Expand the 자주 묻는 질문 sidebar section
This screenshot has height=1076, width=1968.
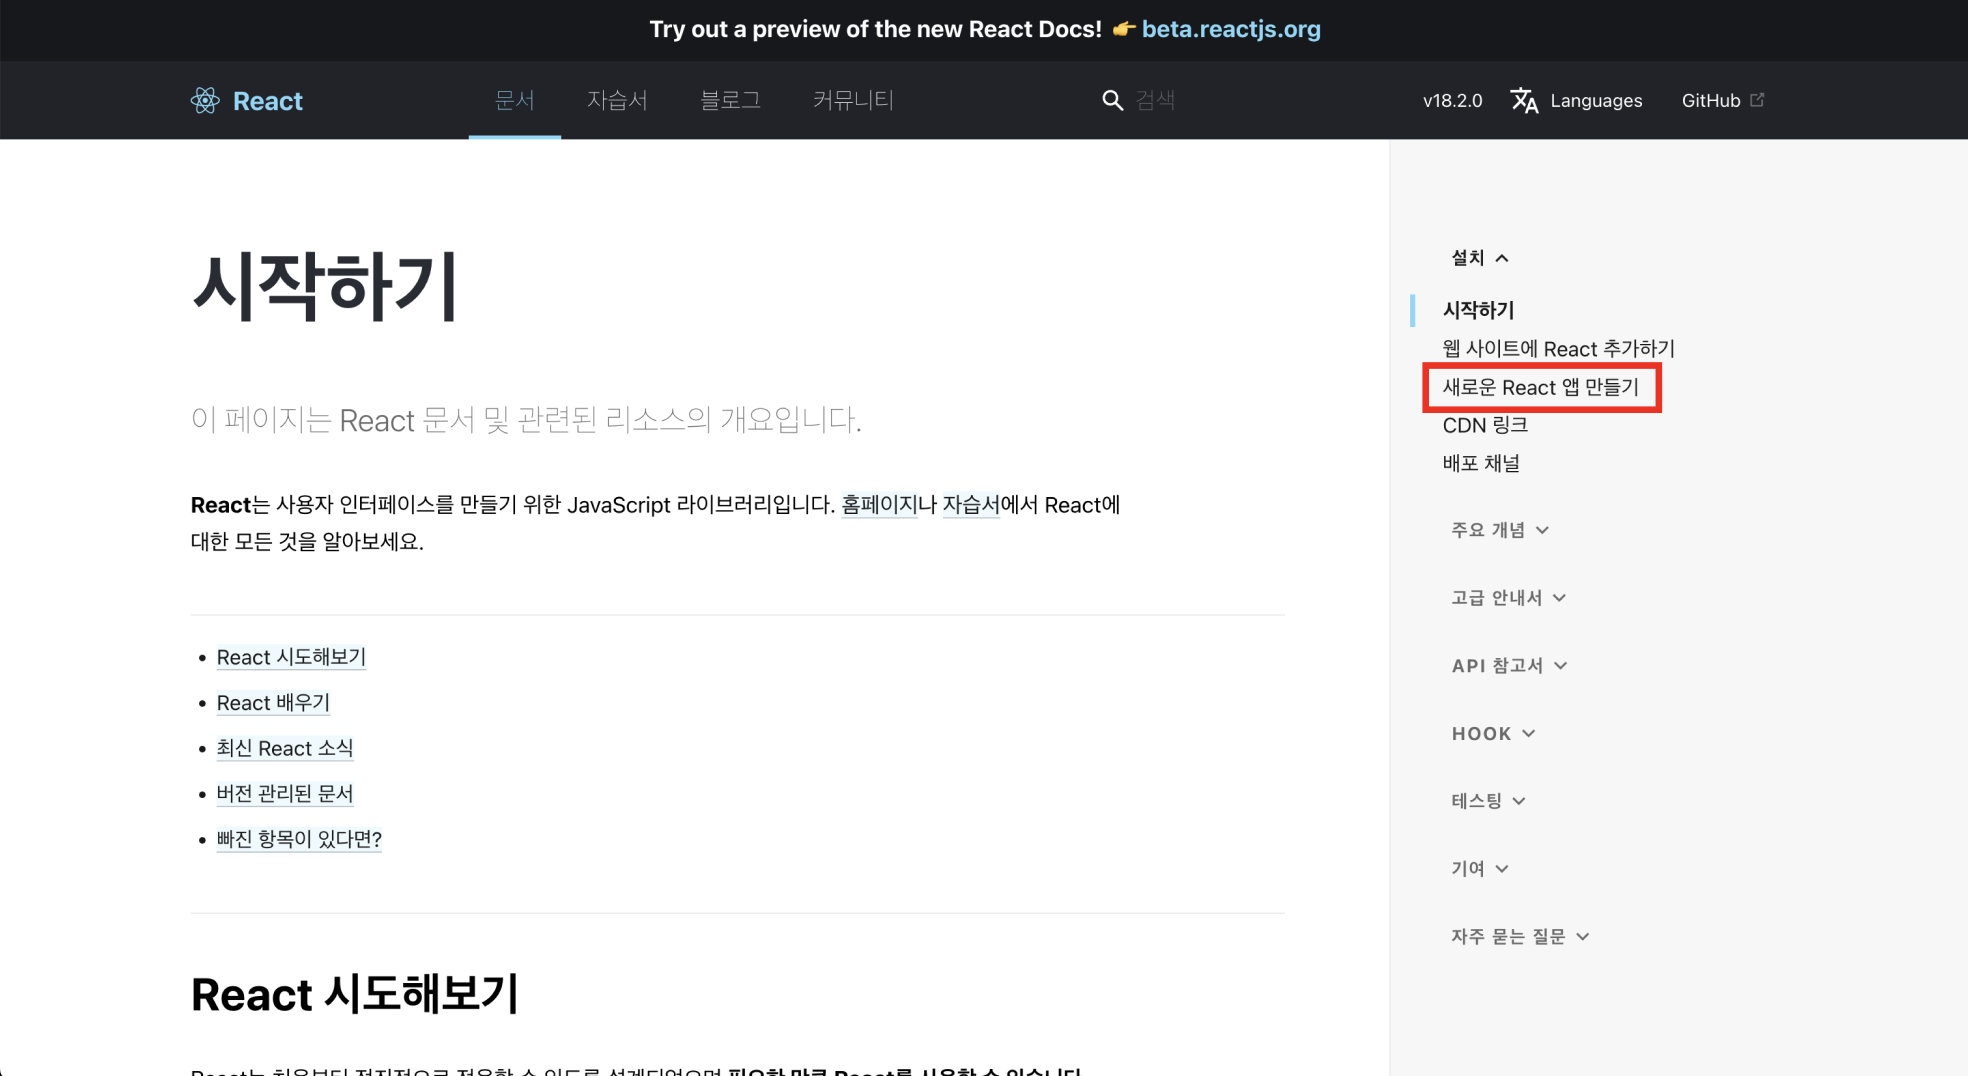click(1520, 937)
